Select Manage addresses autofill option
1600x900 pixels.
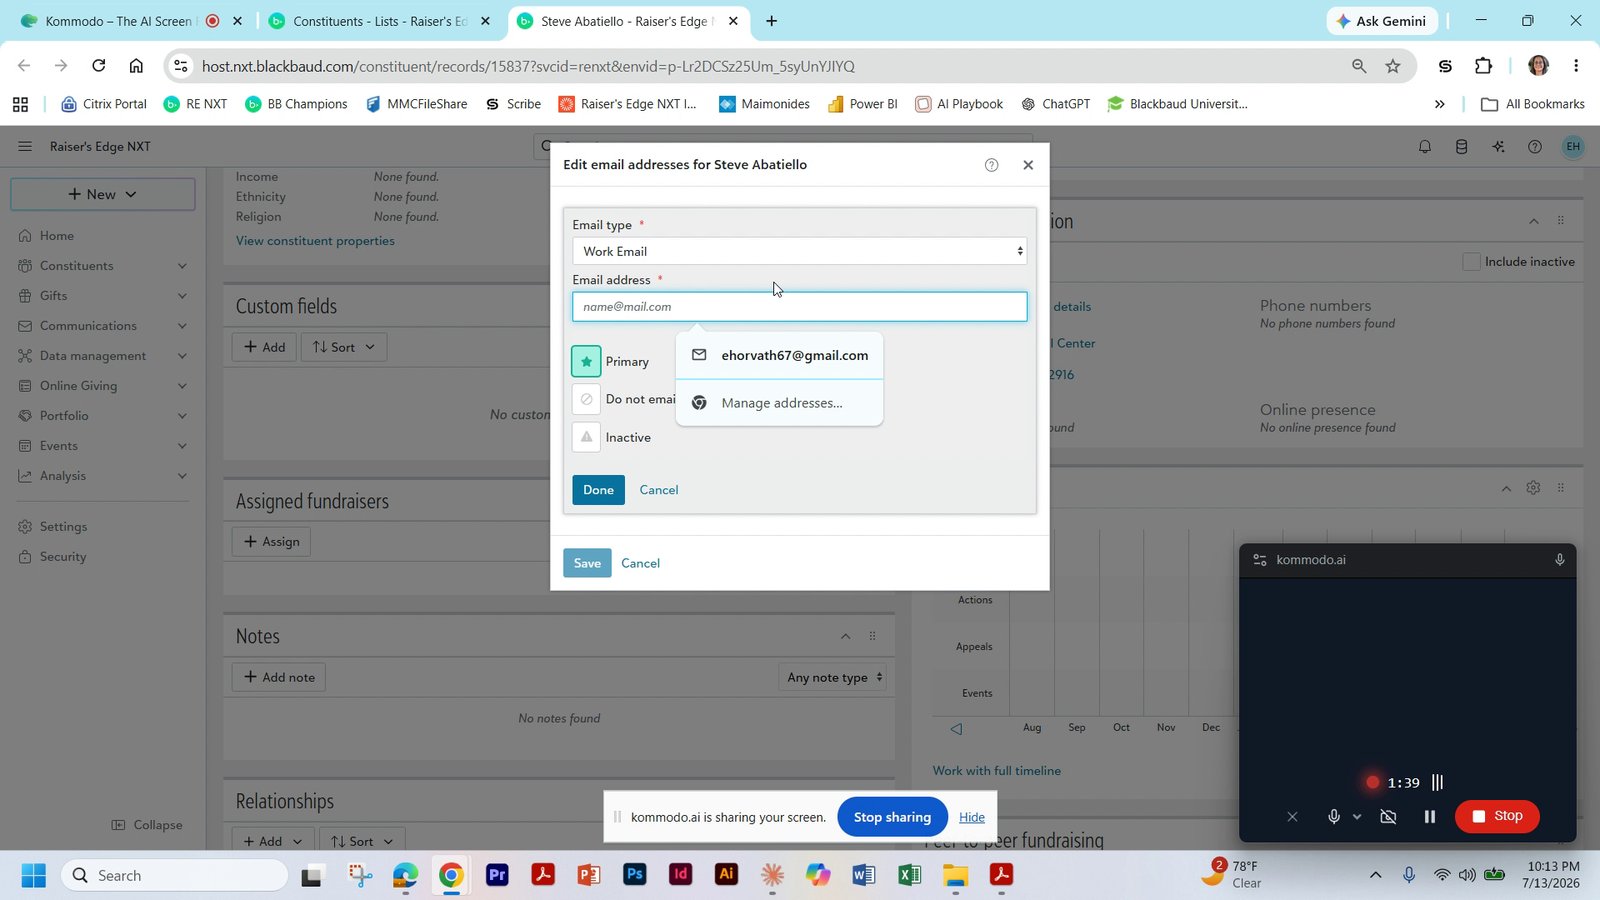pos(780,403)
